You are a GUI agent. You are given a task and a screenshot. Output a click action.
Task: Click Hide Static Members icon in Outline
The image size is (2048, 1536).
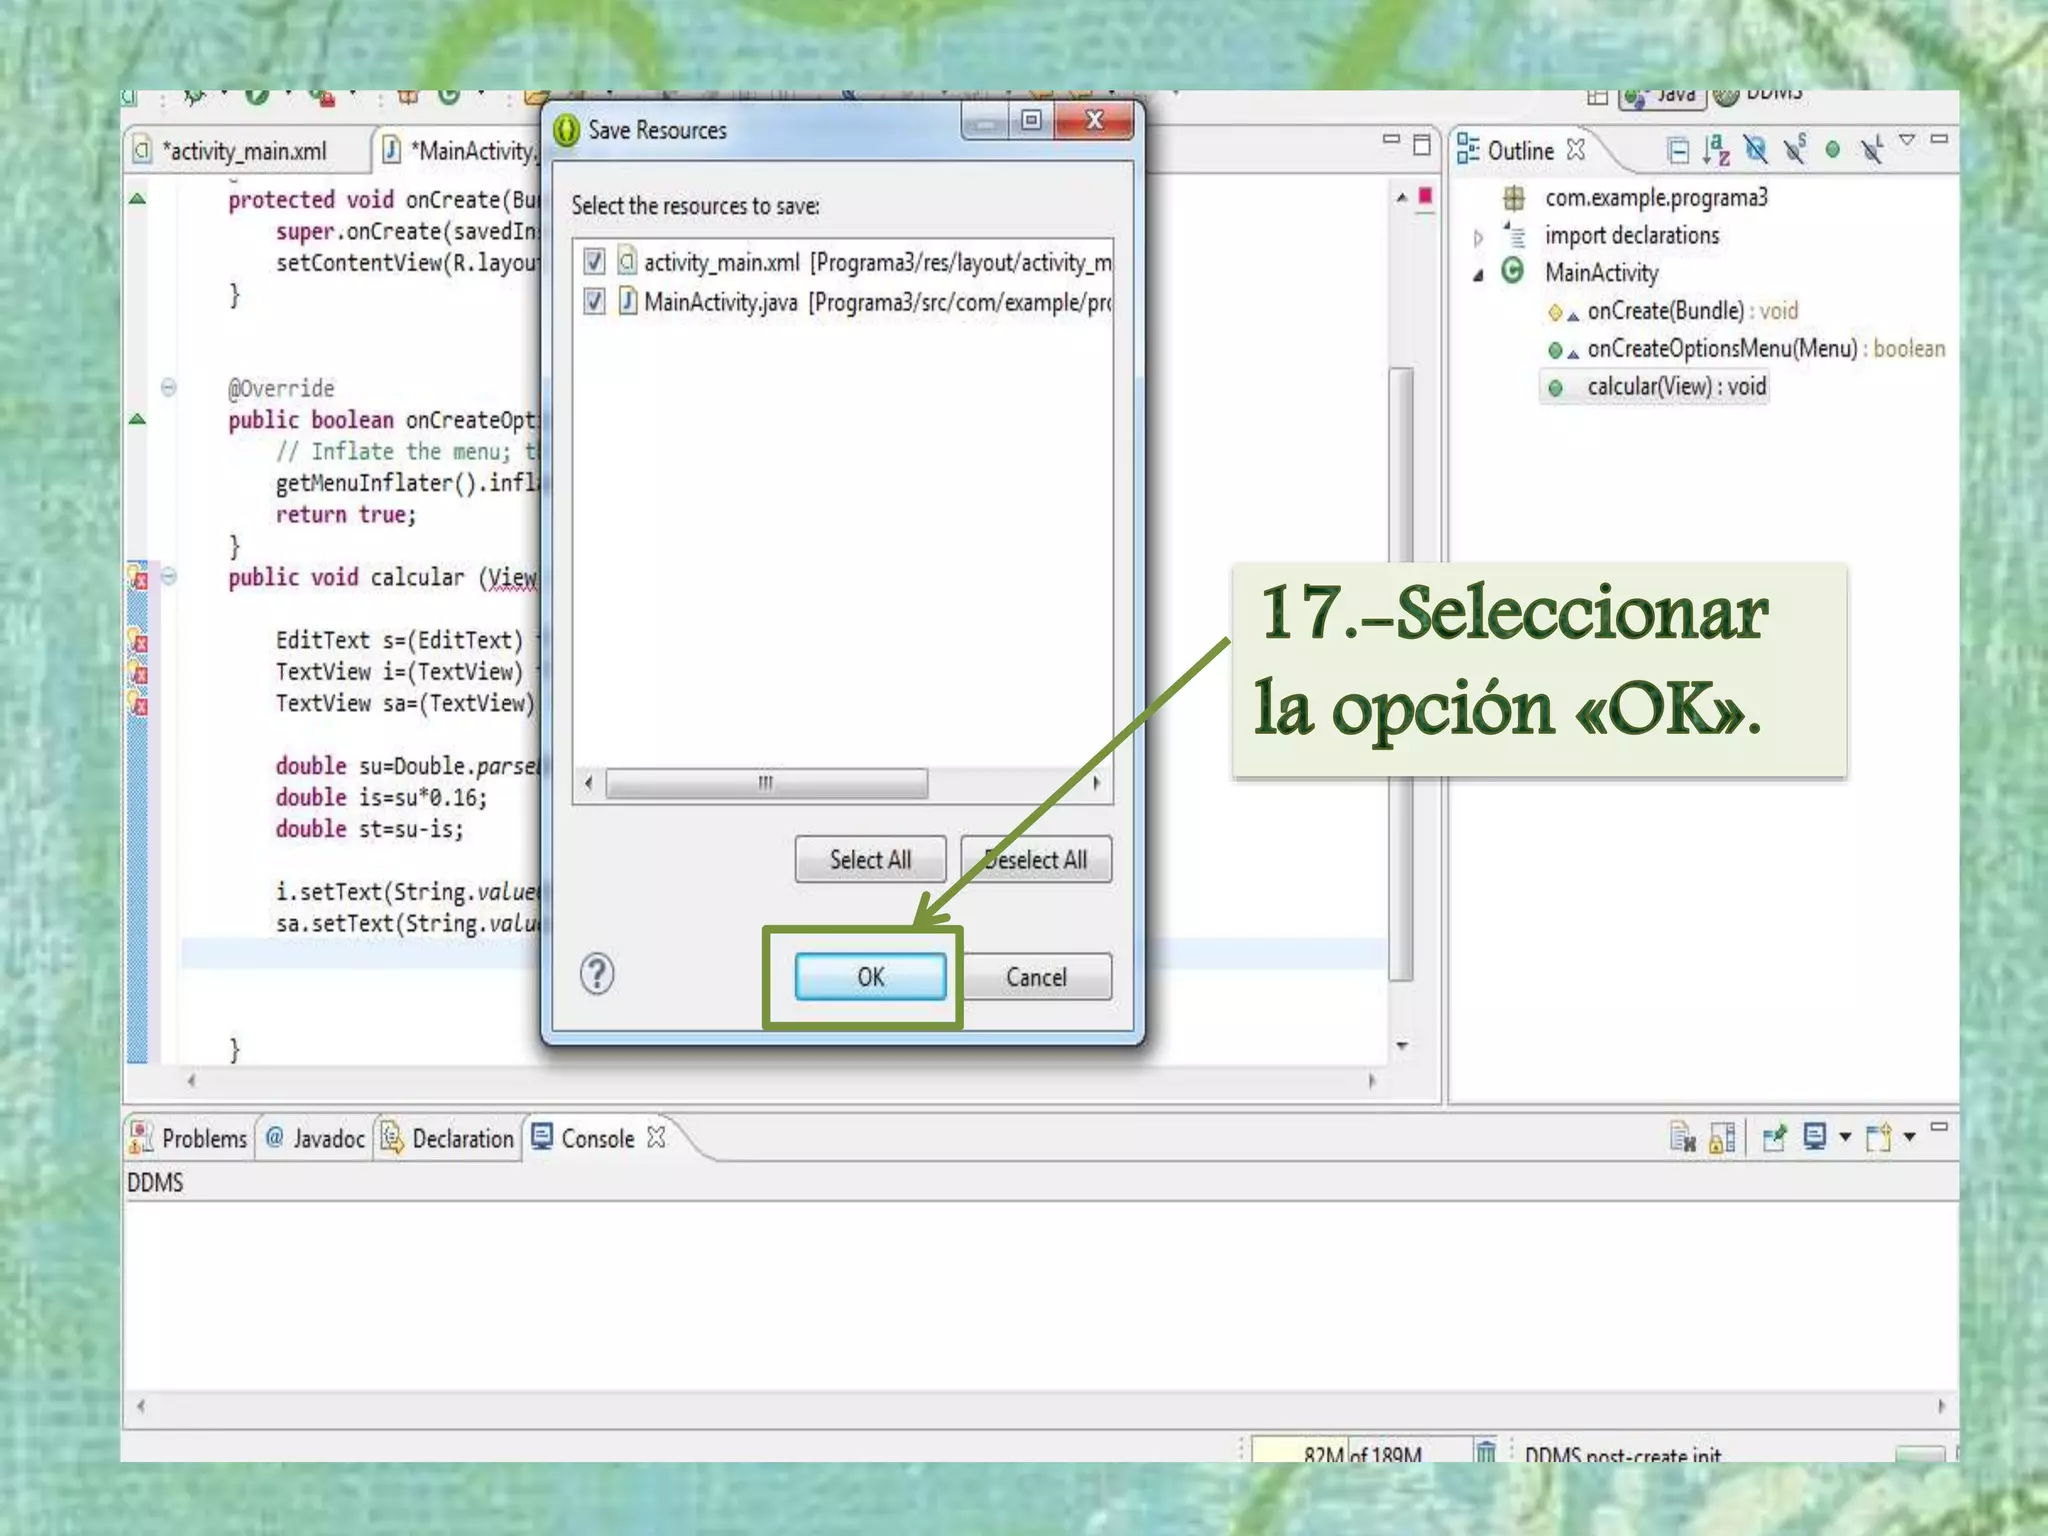[1795, 150]
